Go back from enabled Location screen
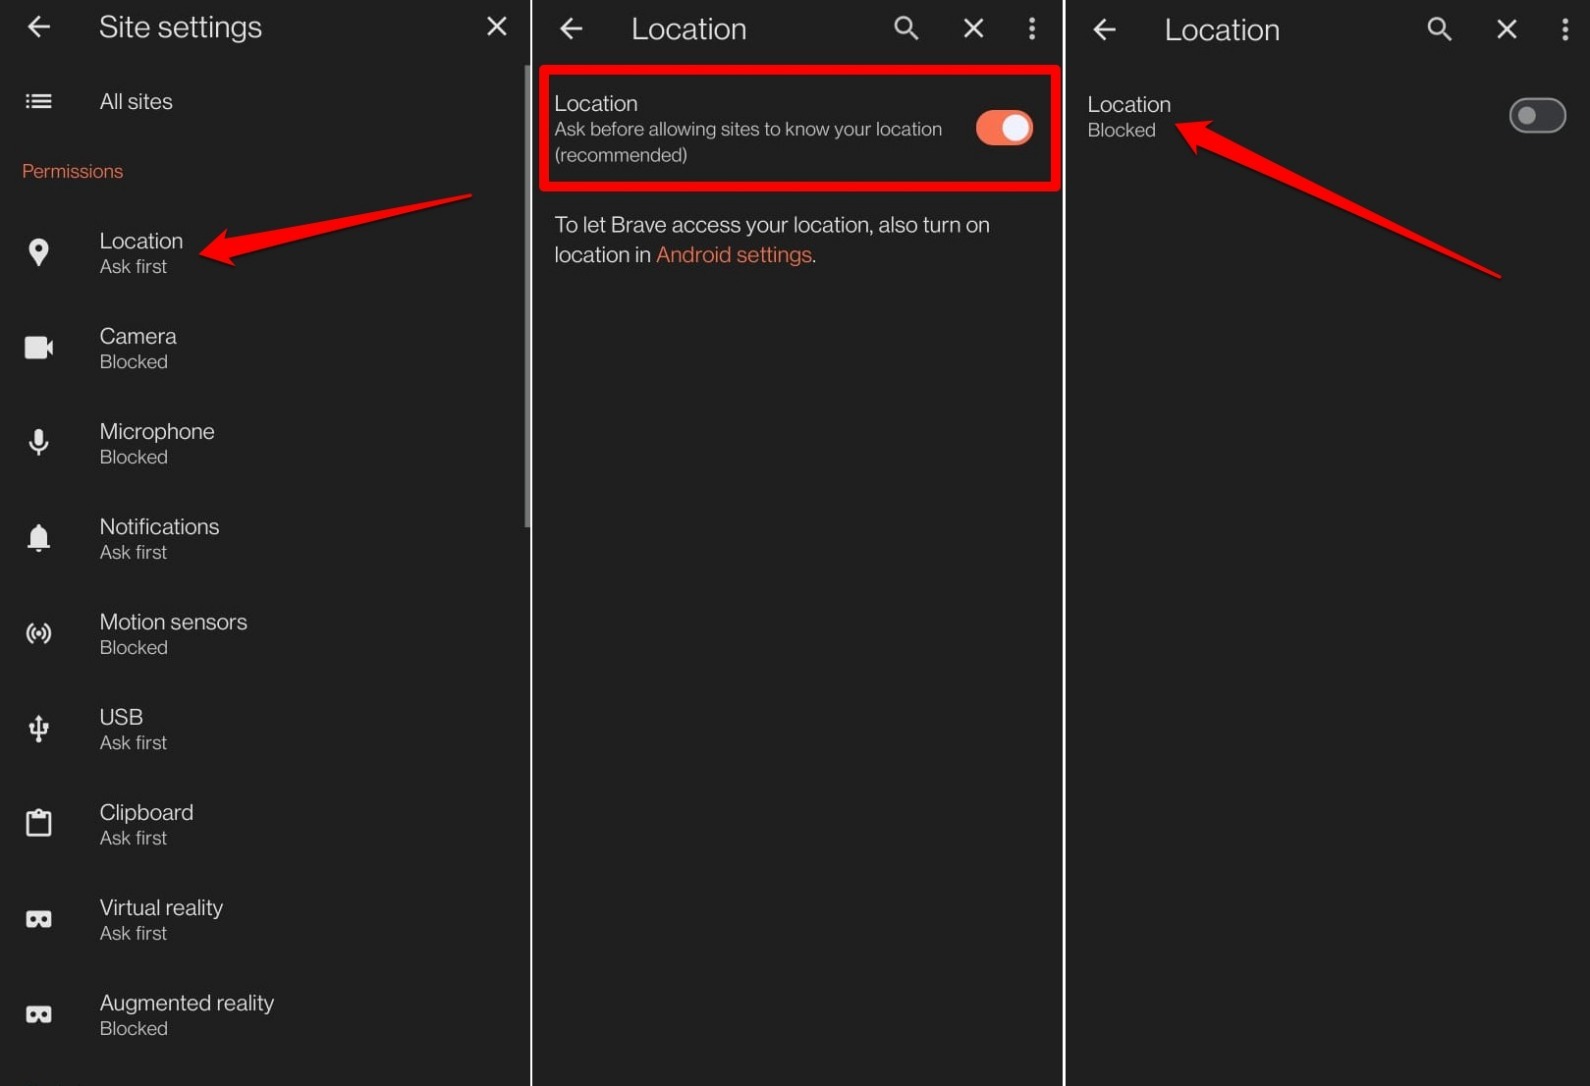Image resolution: width=1590 pixels, height=1086 pixels. click(571, 29)
